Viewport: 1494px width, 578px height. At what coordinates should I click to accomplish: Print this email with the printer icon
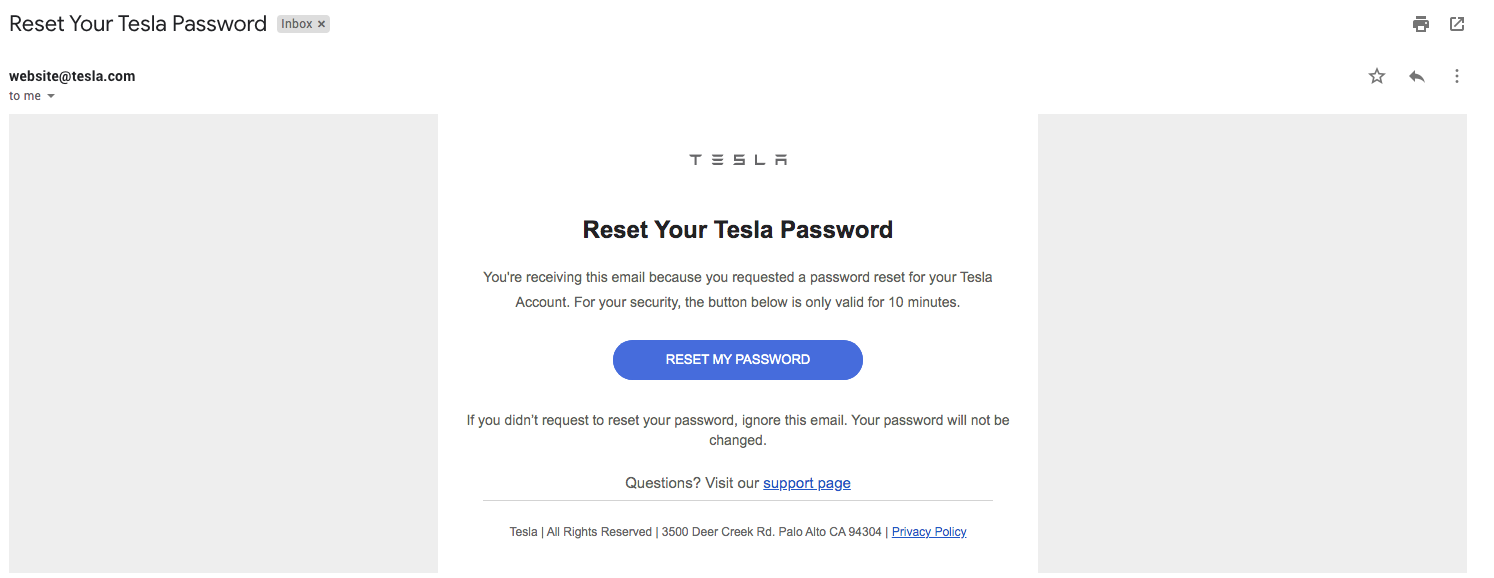tap(1421, 24)
